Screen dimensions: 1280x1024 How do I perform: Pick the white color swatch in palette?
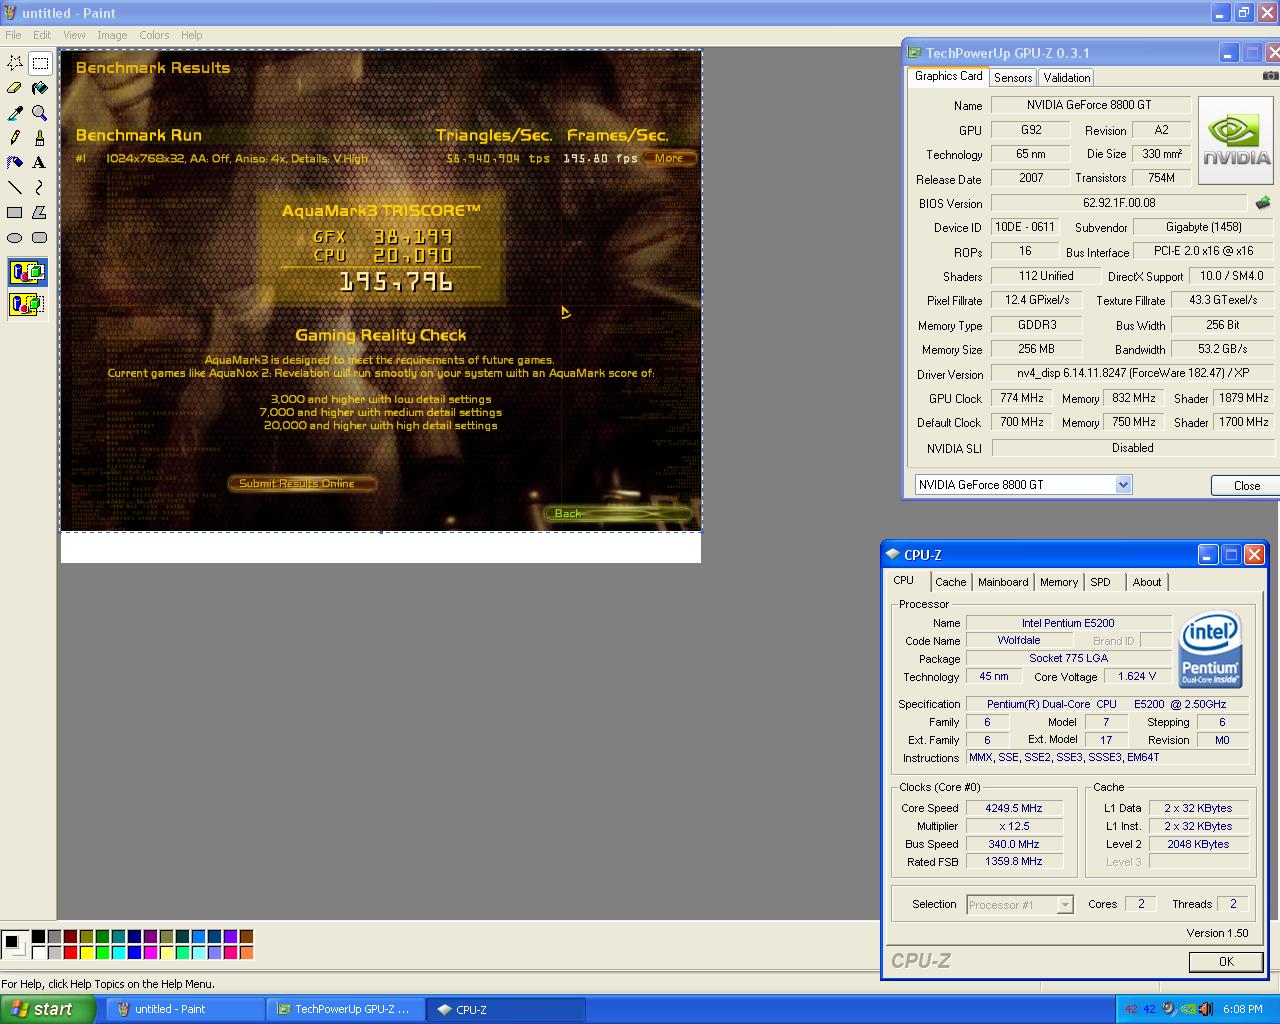point(38,953)
